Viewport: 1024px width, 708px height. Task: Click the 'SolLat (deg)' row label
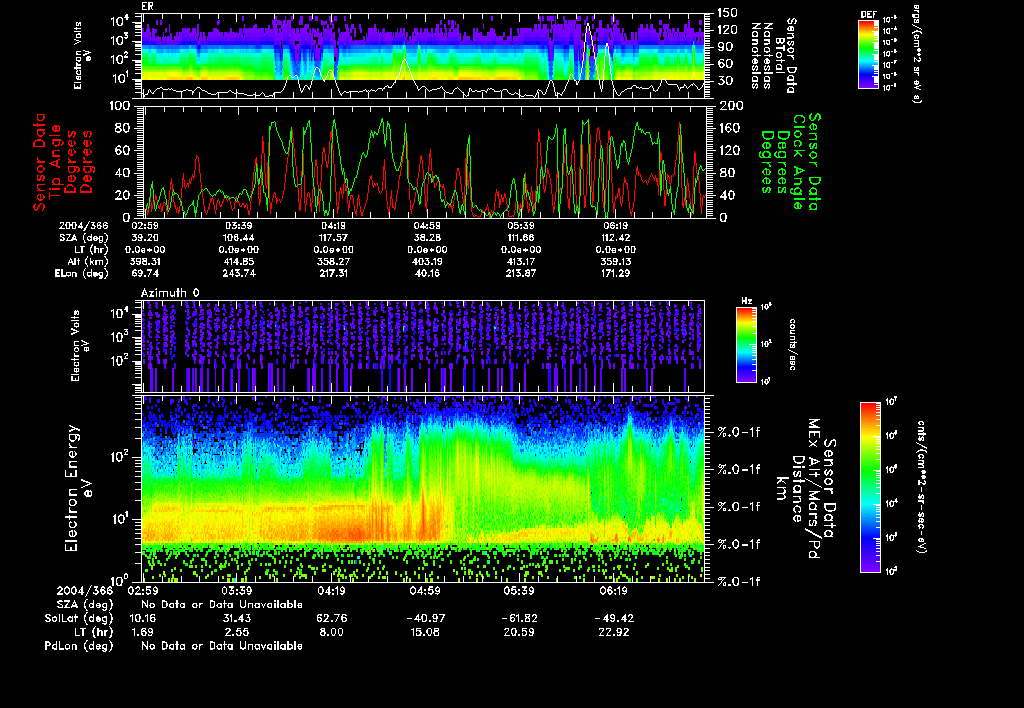point(79,618)
